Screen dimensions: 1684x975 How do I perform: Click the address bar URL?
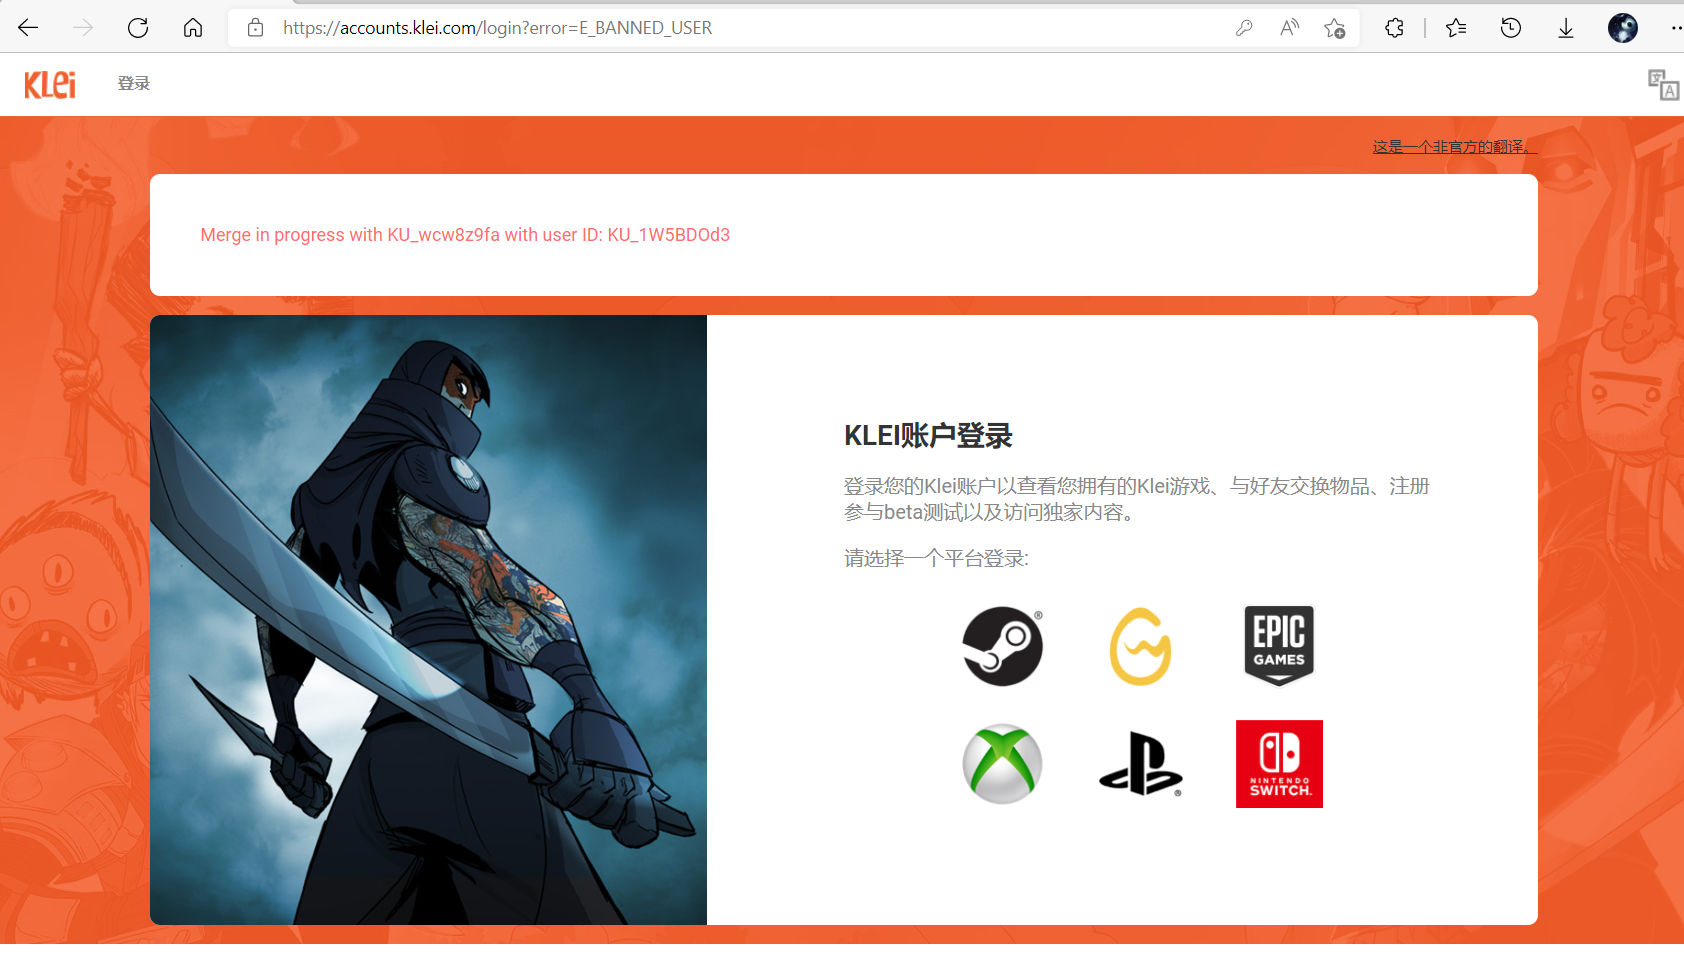[497, 28]
